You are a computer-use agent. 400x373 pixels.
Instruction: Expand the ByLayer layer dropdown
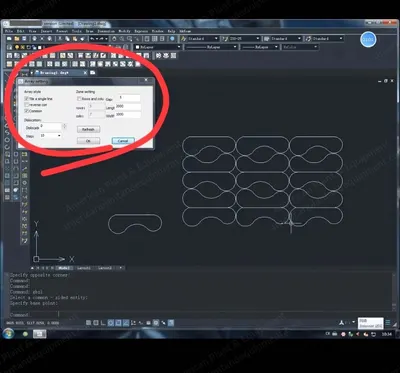pos(157,47)
